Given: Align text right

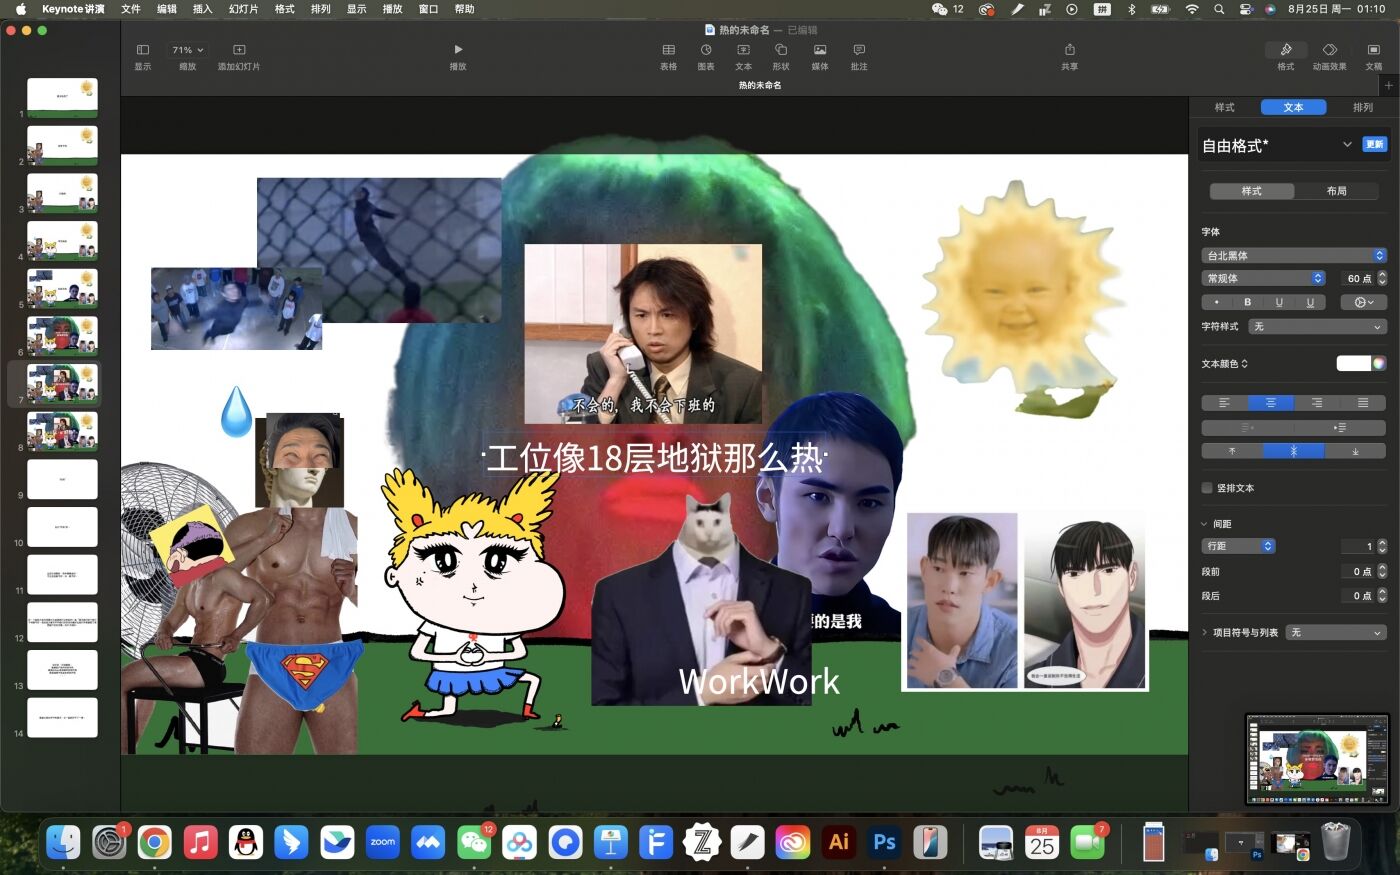Looking at the screenshot, I should (1317, 403).
